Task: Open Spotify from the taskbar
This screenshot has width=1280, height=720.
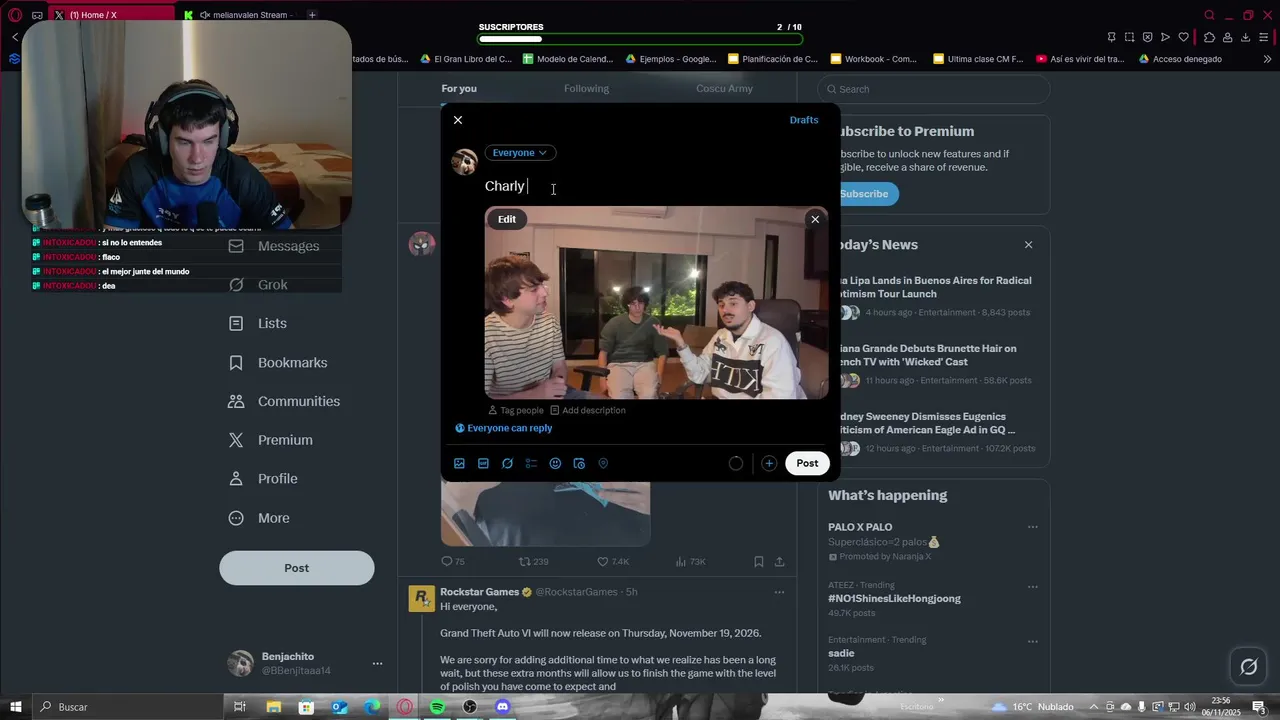Action: coord(437,707)
